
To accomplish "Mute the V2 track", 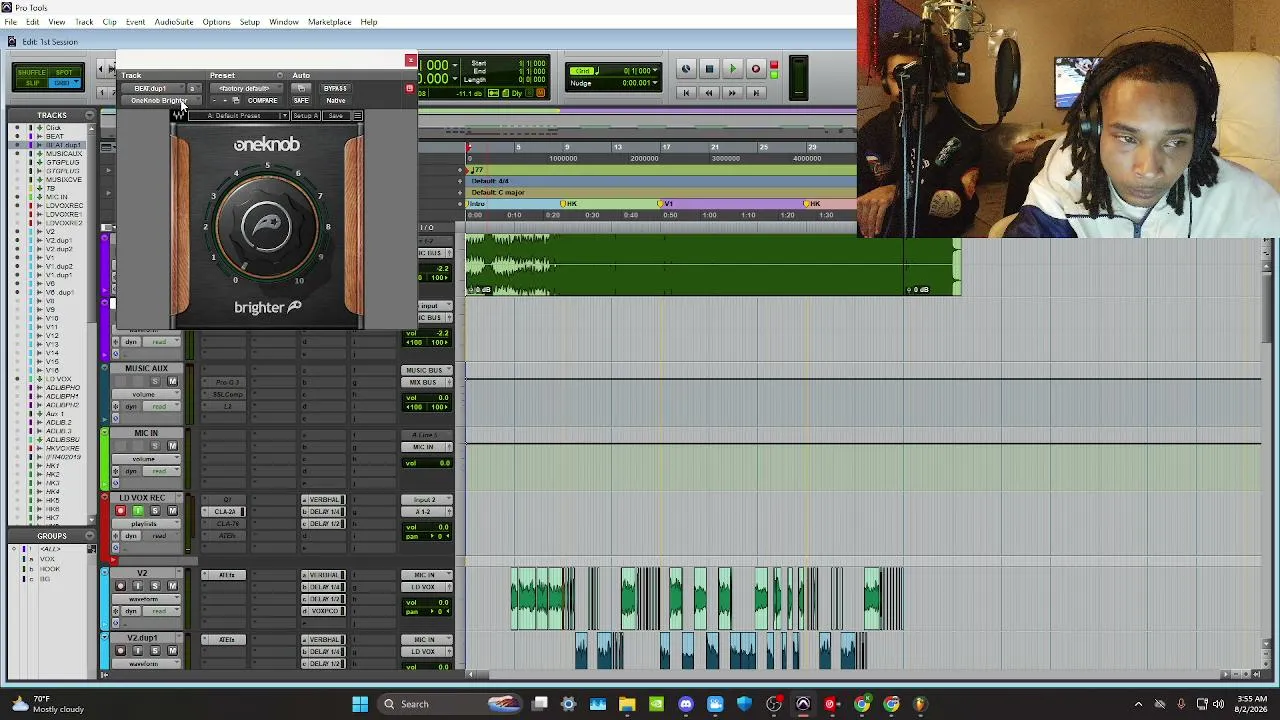I will (x=172, y=586).
